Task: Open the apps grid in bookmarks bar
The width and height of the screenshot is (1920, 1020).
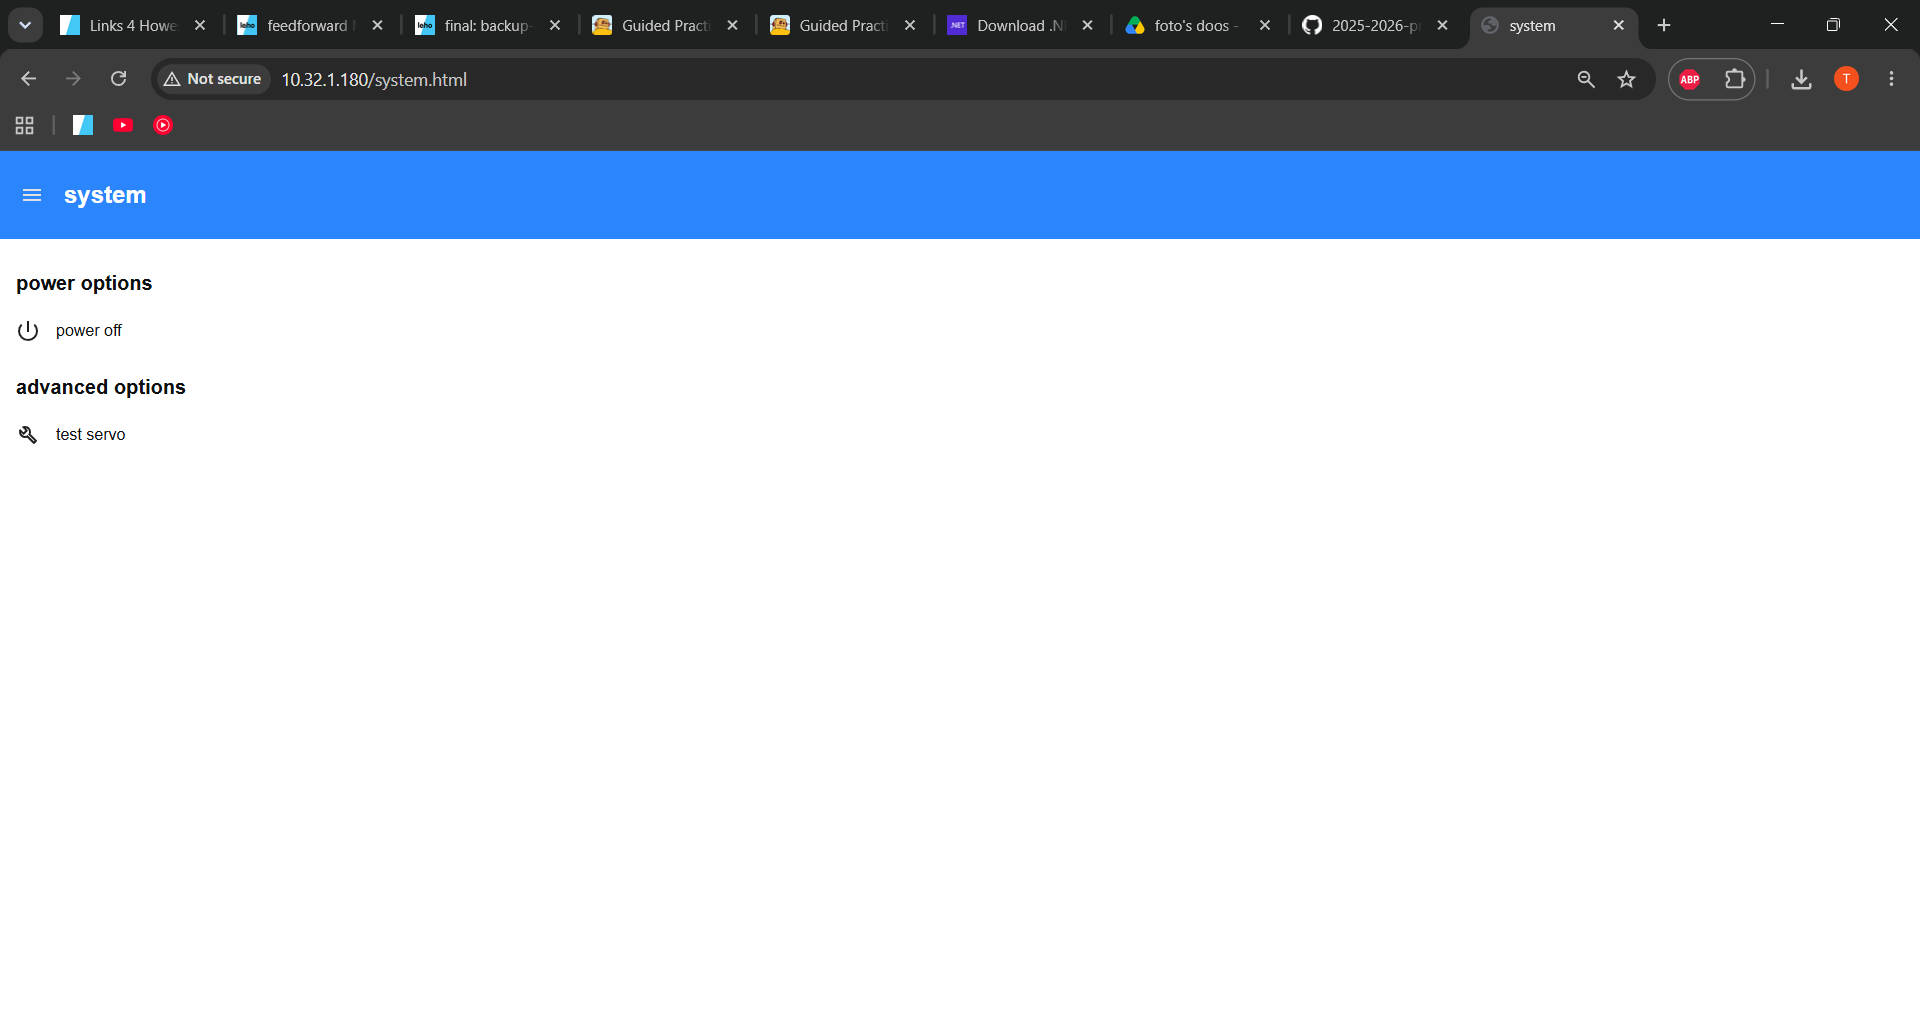Action: (25, 125)
